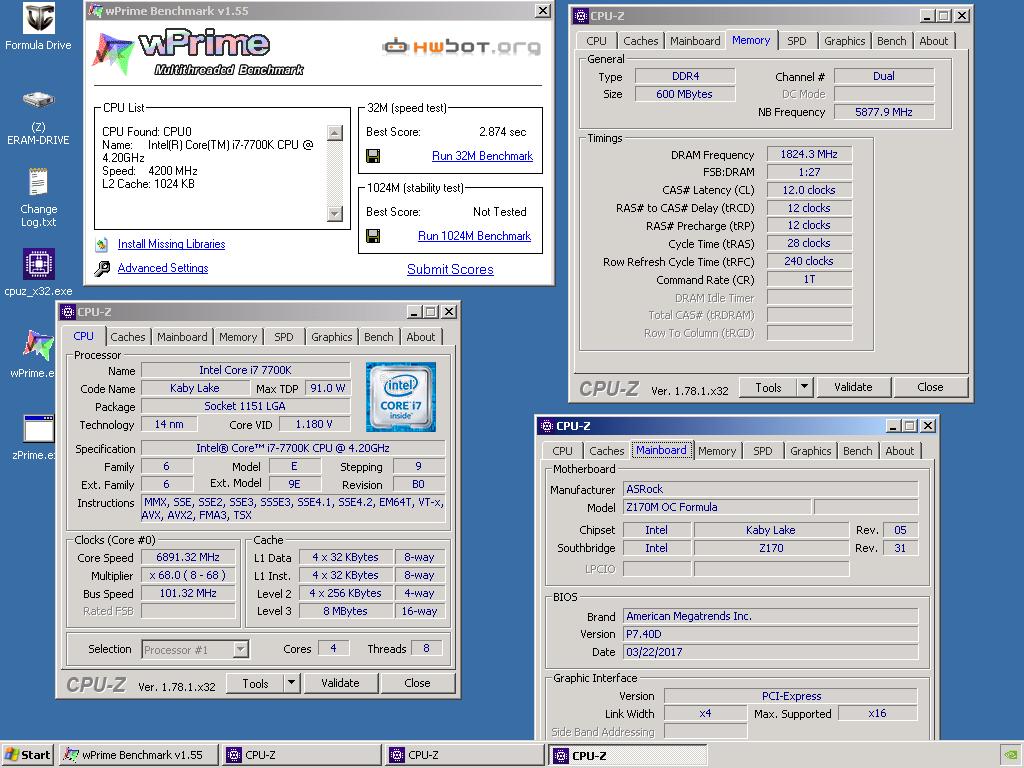The image size is (1024, 768).
Task: Open Graphics tab in the CPU window
Action: pyautogui.click(x=331, y=337)
